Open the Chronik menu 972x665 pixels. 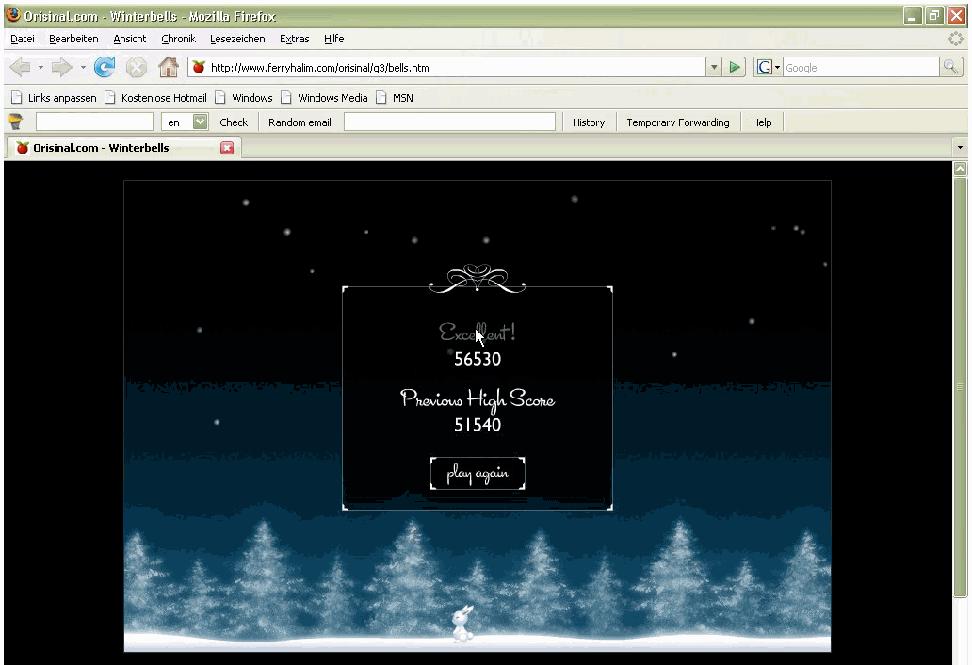point(179,38)
